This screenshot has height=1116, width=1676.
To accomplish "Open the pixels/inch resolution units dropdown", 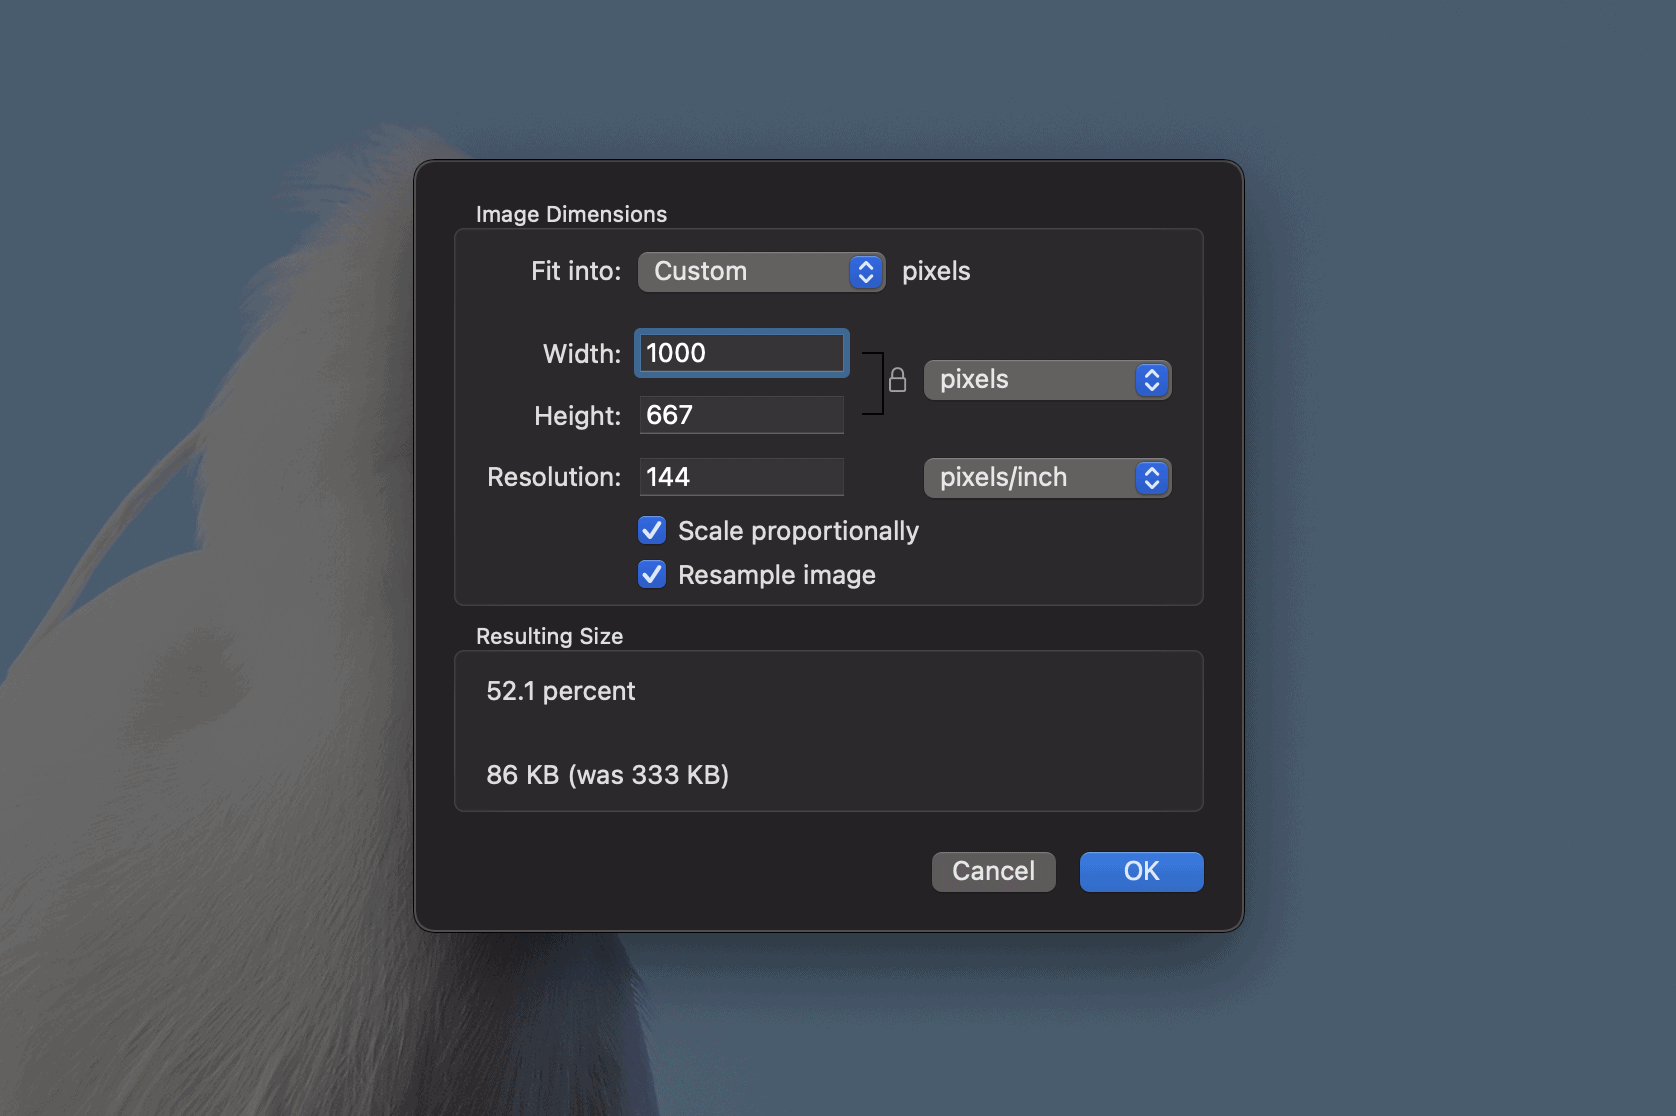I will point(1047,478).
